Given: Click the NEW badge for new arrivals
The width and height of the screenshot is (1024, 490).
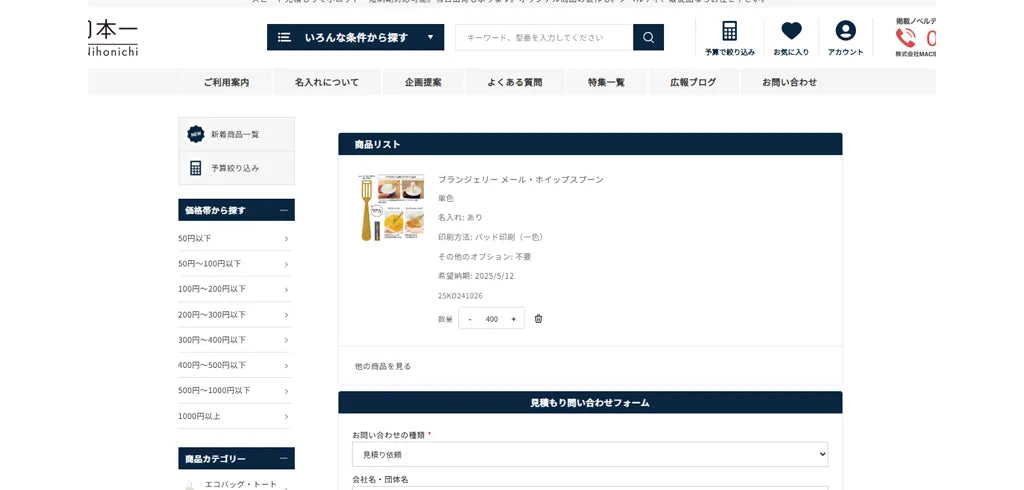Looking at the screenshot, I should pos(196,134).
